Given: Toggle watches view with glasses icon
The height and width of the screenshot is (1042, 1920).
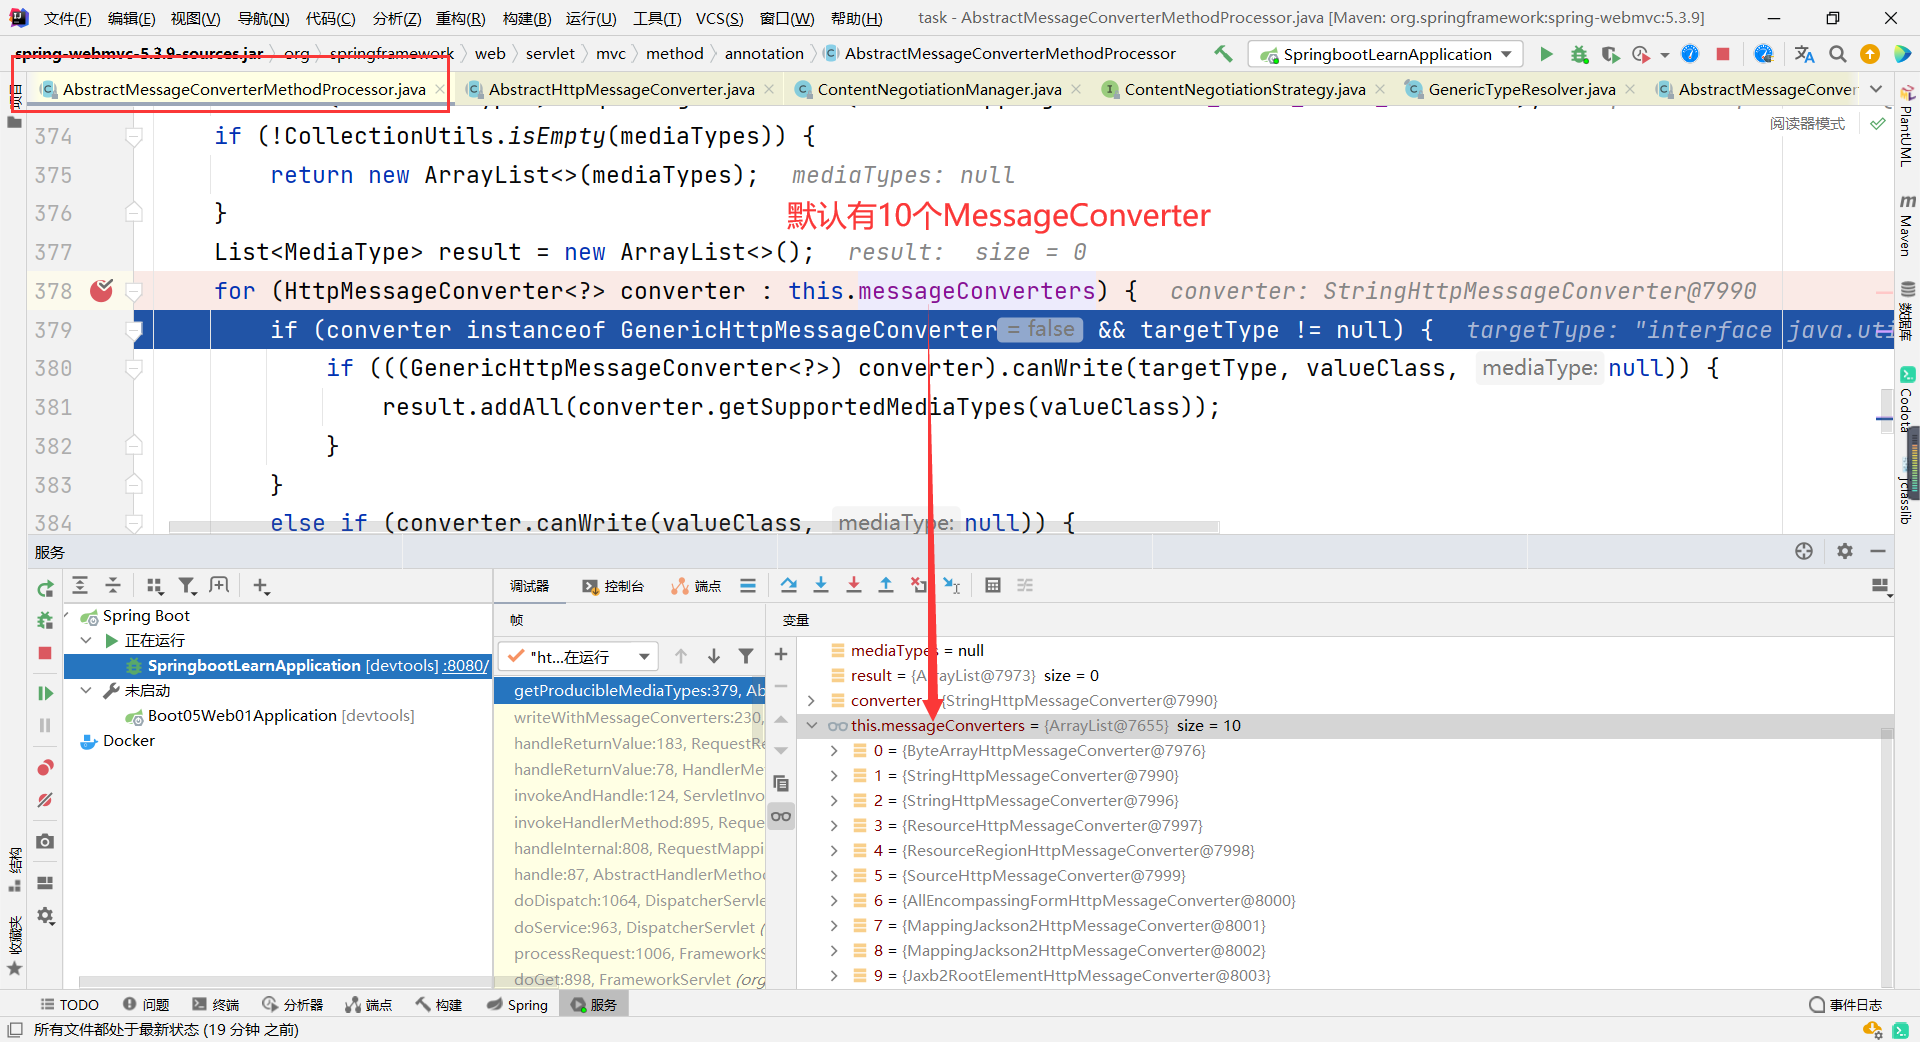Looking at the screenshot, I should [781, 817].
